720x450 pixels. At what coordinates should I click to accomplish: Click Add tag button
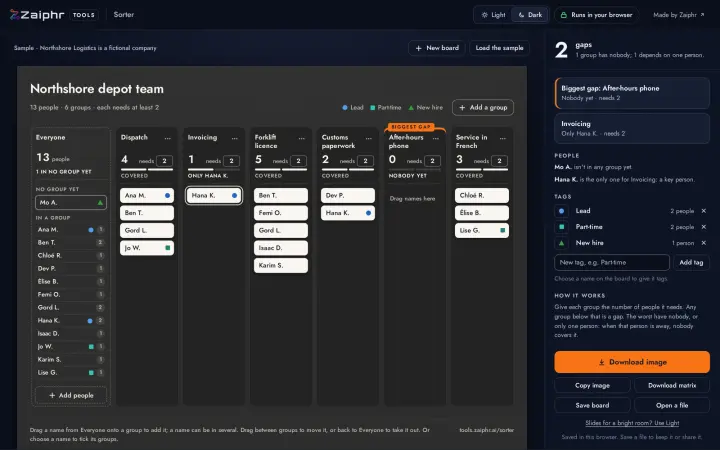pyautogui.click(x=691, y=262)
